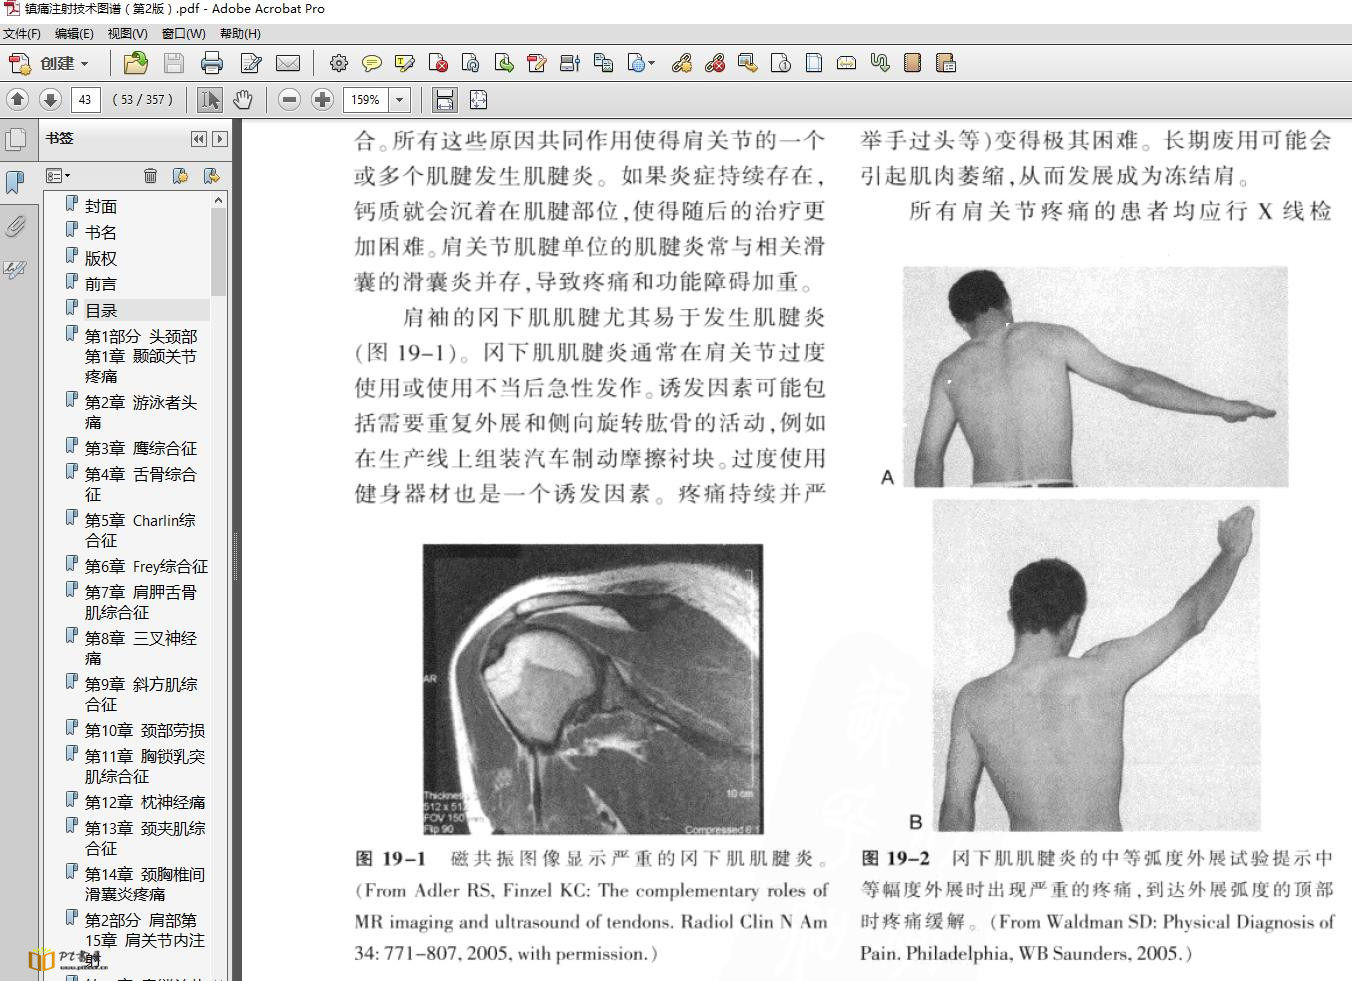Screen dimensions: 1352x981
Task: Click the Email envelope icon
Action: [x=288, y=64]
